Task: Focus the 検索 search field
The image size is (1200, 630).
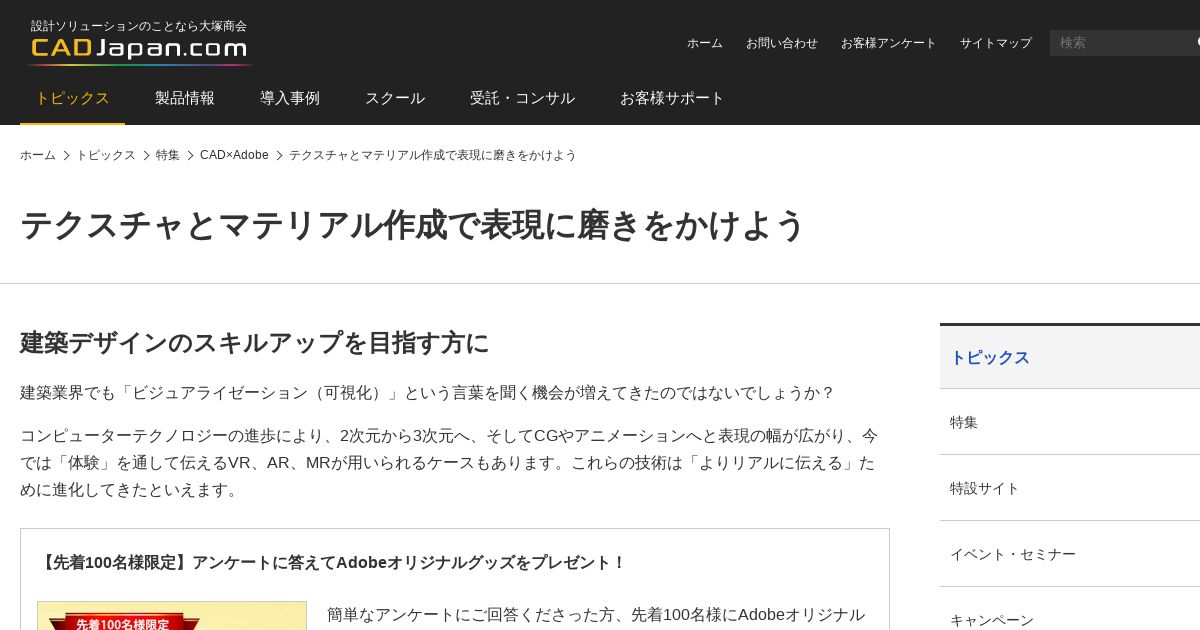Action: point(1120,43)
